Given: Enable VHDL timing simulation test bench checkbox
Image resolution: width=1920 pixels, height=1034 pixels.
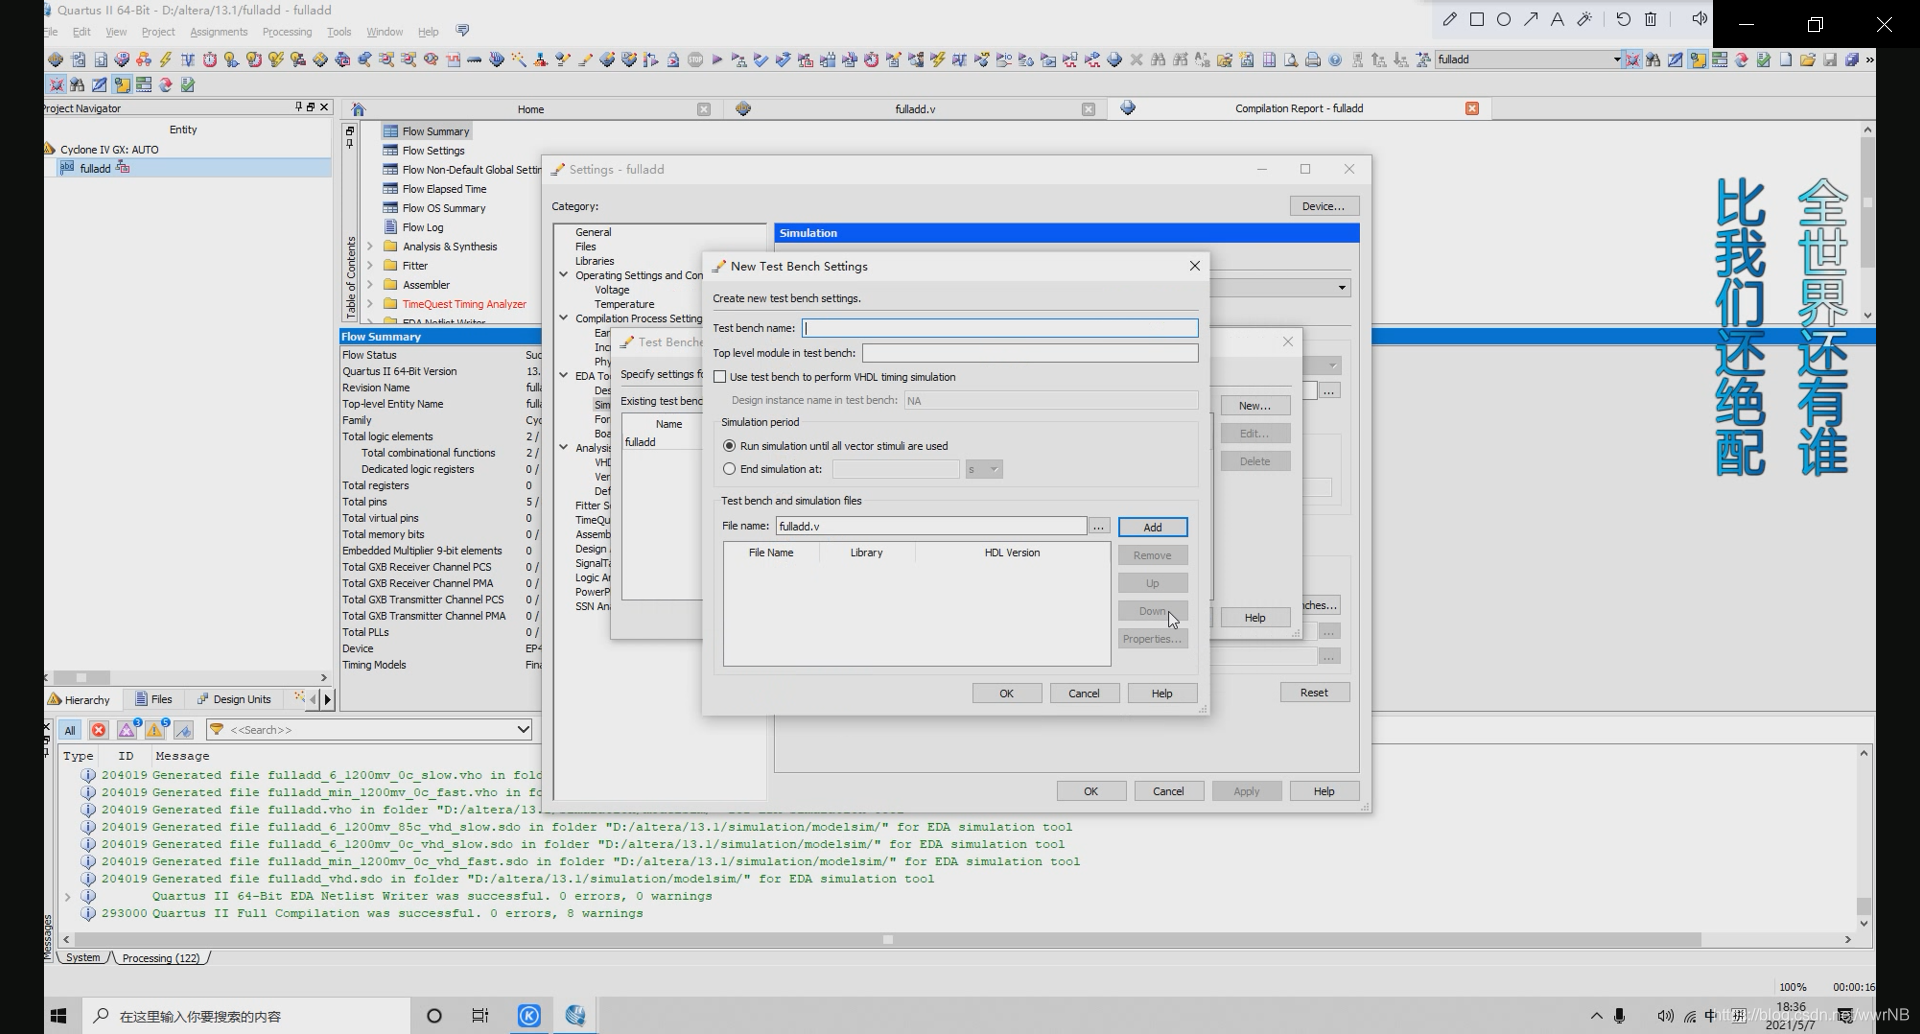Looking at the screenshot, I should [x=720, y=377].
